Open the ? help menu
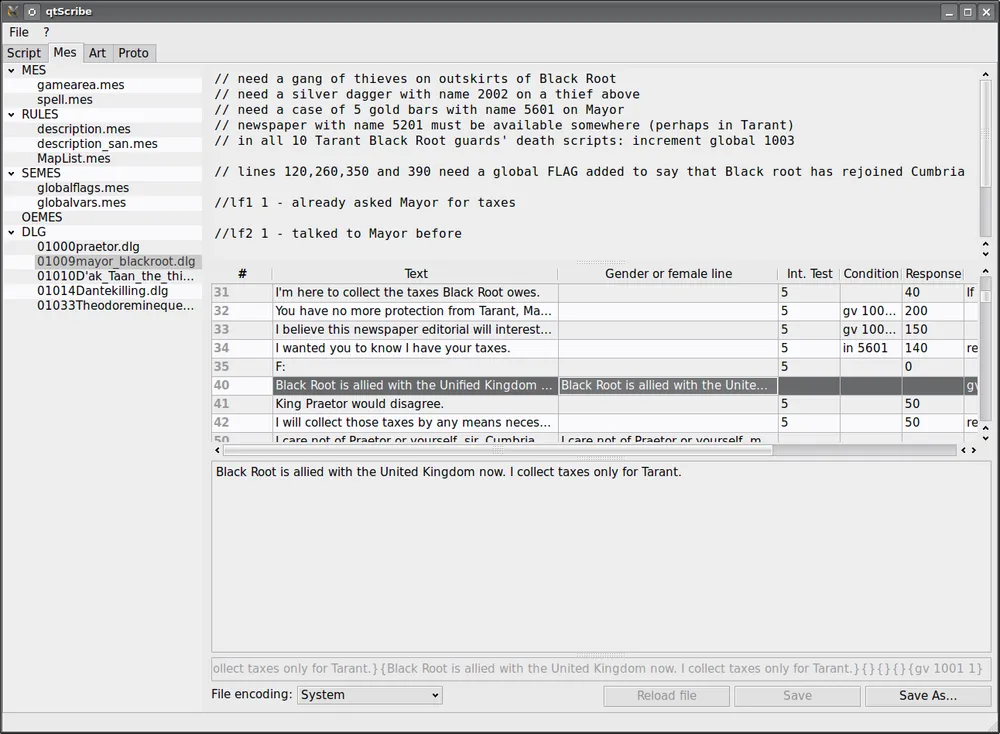 [x=46, y=32]
